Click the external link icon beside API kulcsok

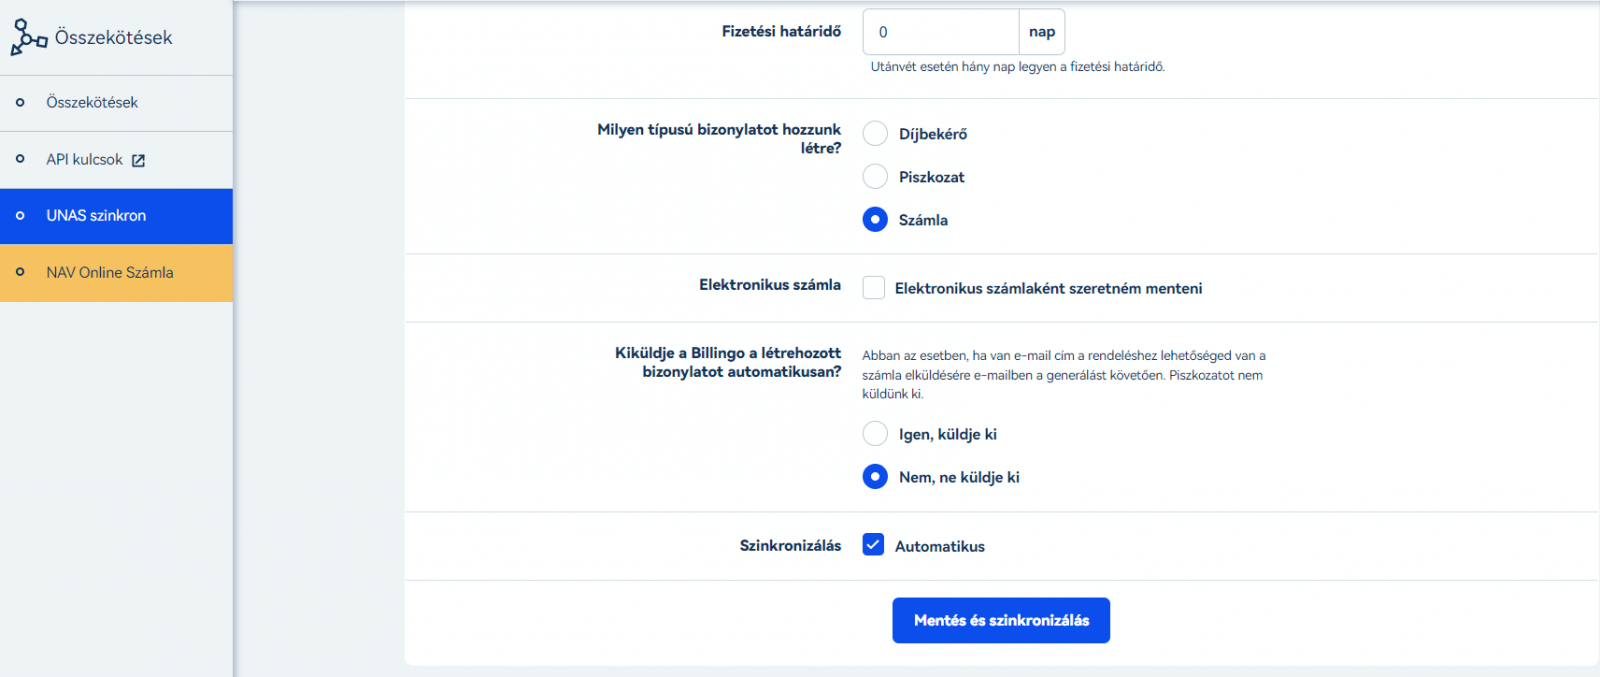point(138,160)
